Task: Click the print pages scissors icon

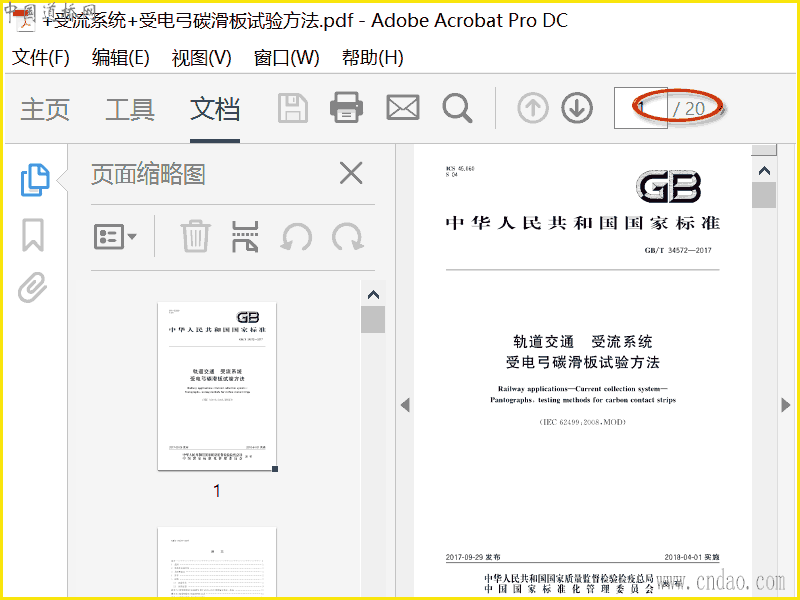Action: tap(245, 236)
